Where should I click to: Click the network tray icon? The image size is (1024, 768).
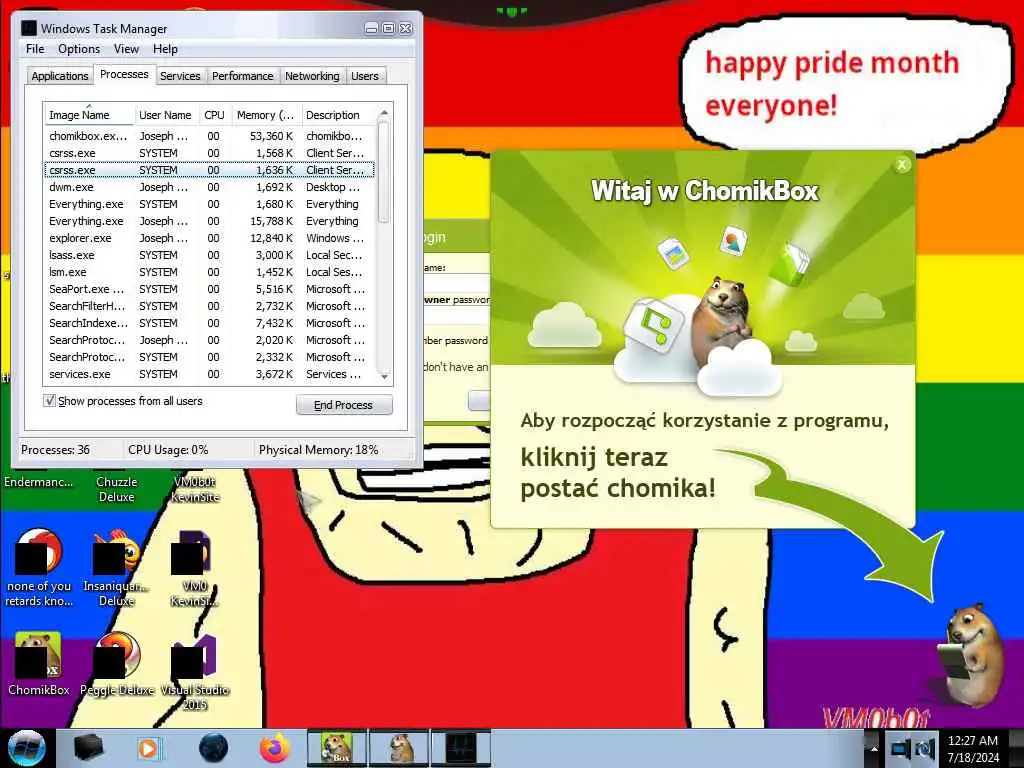[x=901, y=748]
